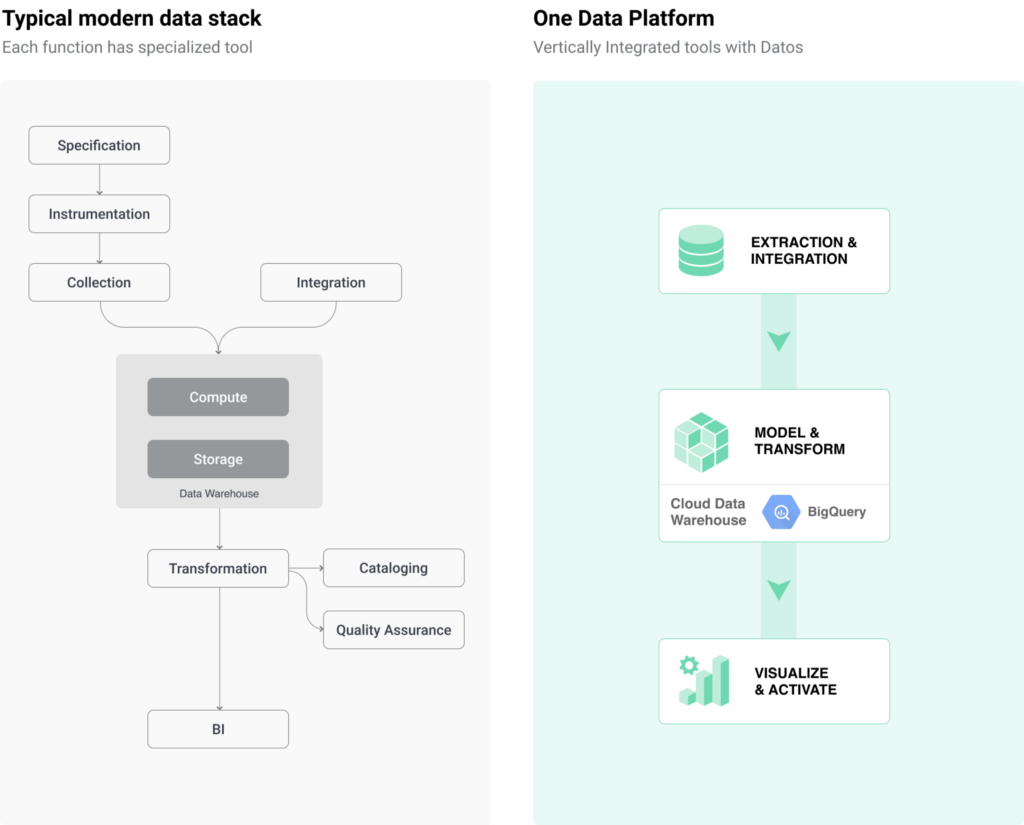Click the Integration box

(x=331, y=282)
